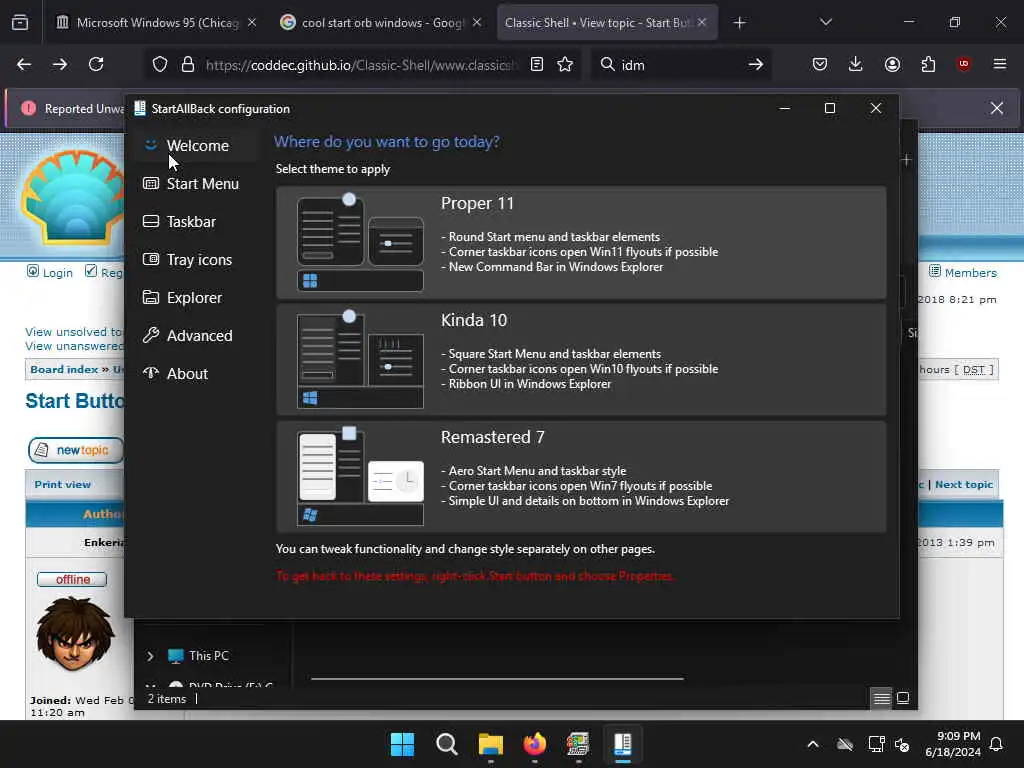
Task: Open the list all tabs dropdown
Action: (x=826, y=22)
